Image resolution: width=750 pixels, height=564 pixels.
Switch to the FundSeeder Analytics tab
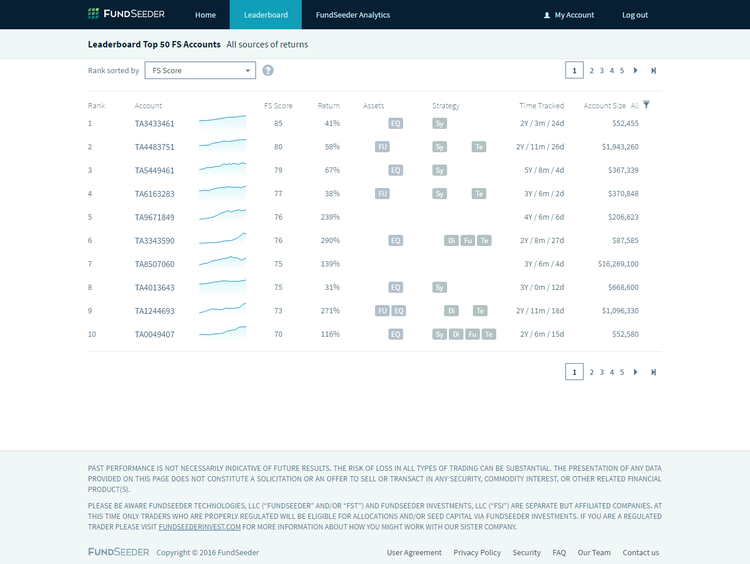click(x=353, y=15)
